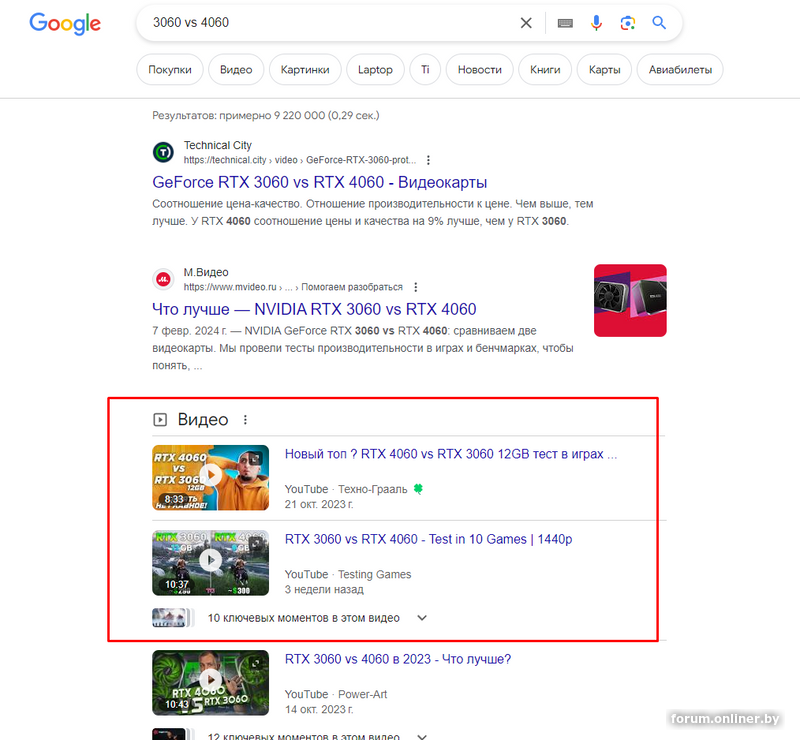This screenshot has height=740, width=800.
Task: Open RTX 3060 vs 4060 в 2023 - Что лучше? link
Action: click(398, 659)
